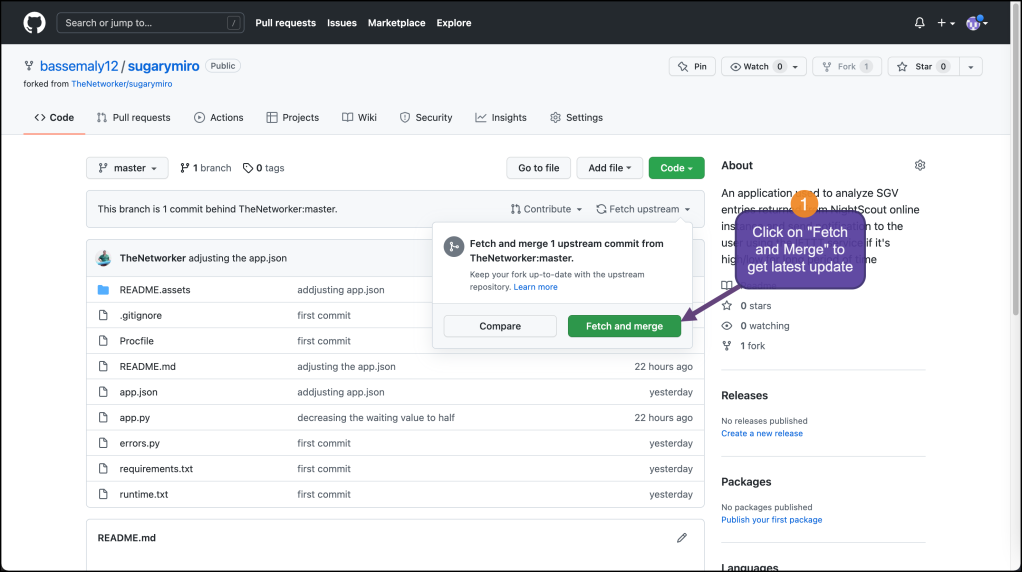1022x572 pixels.
Task: Expand the Star lists dropdown arrow
Action: pyautogui.click(x=971, y=66)
